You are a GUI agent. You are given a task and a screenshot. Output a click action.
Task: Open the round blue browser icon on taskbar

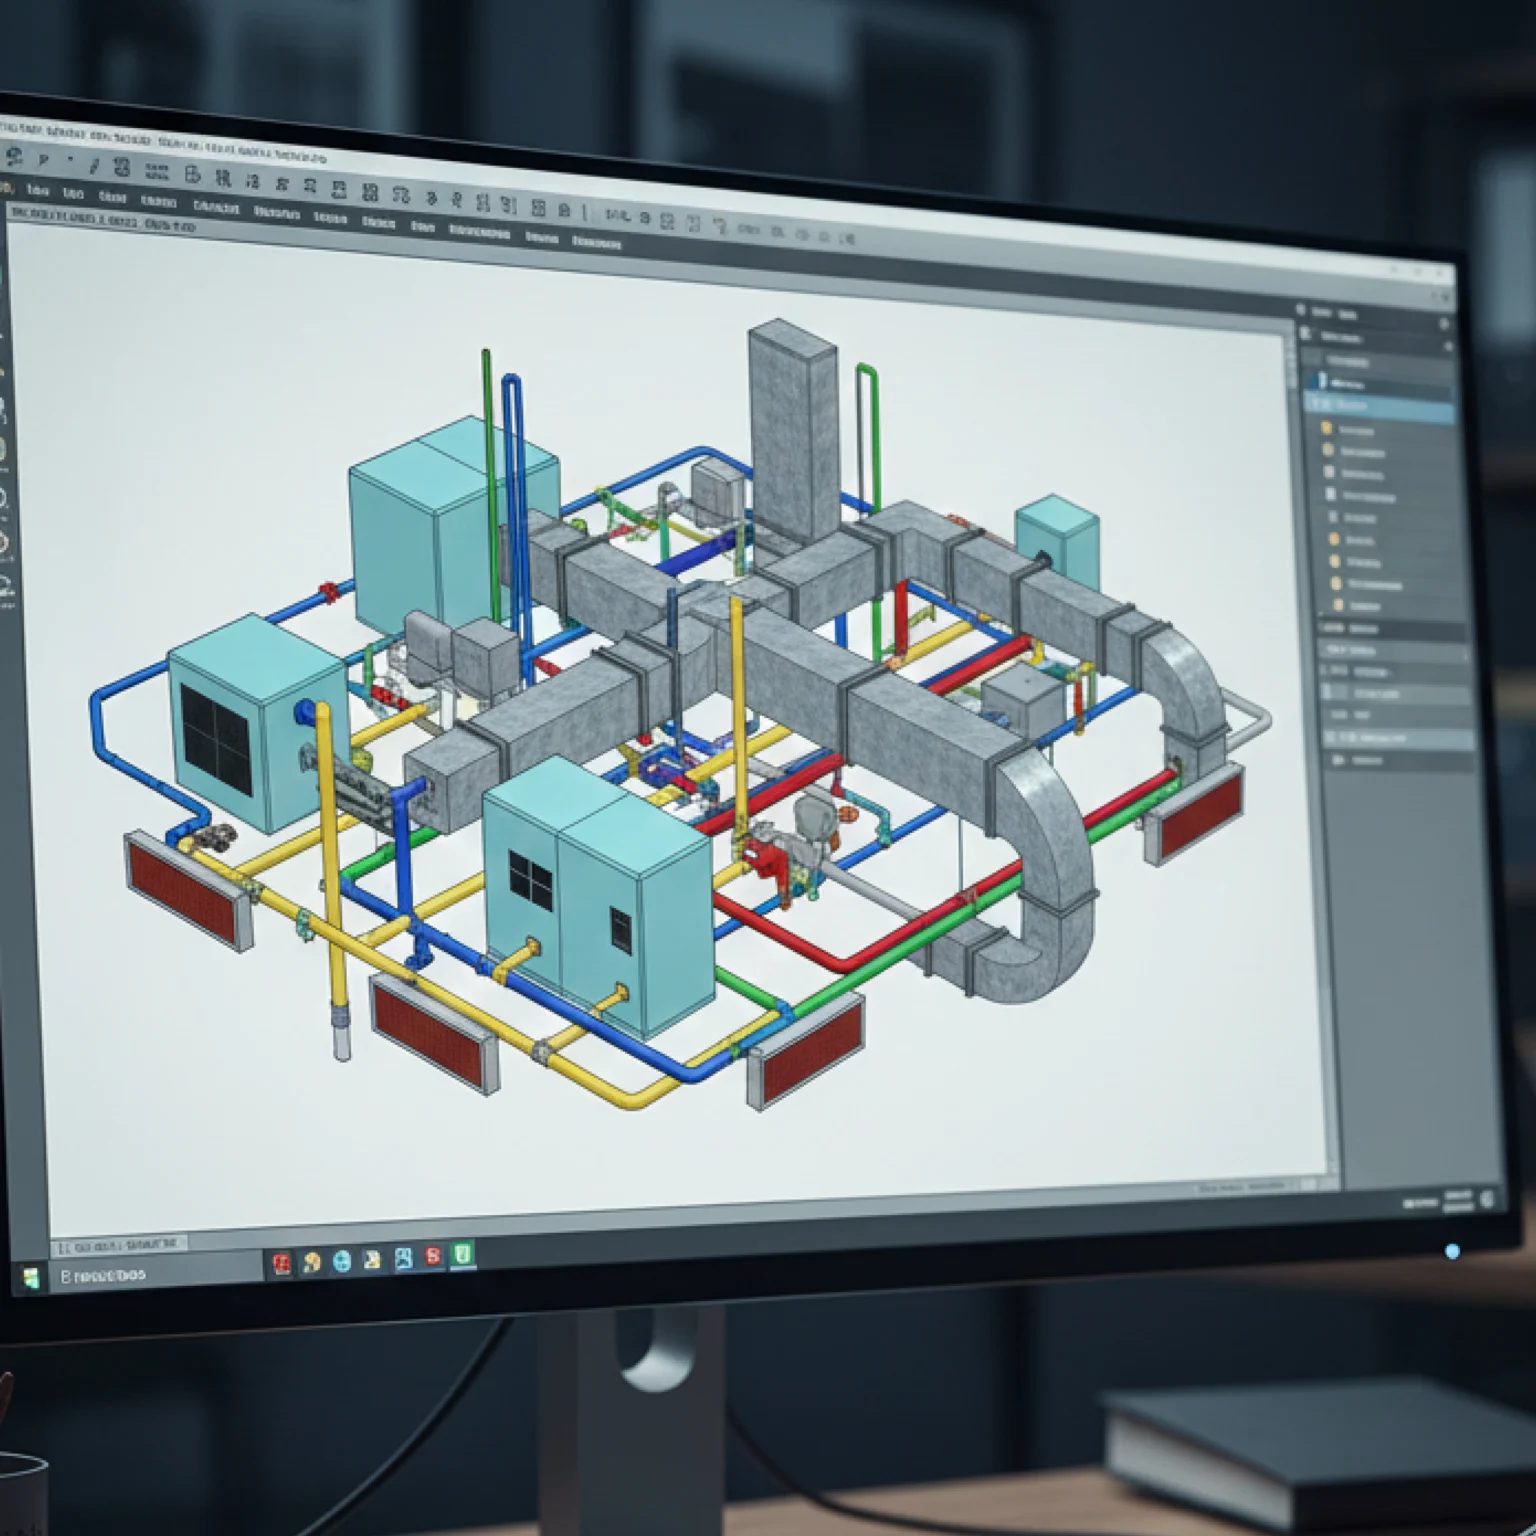(342, 1261)
